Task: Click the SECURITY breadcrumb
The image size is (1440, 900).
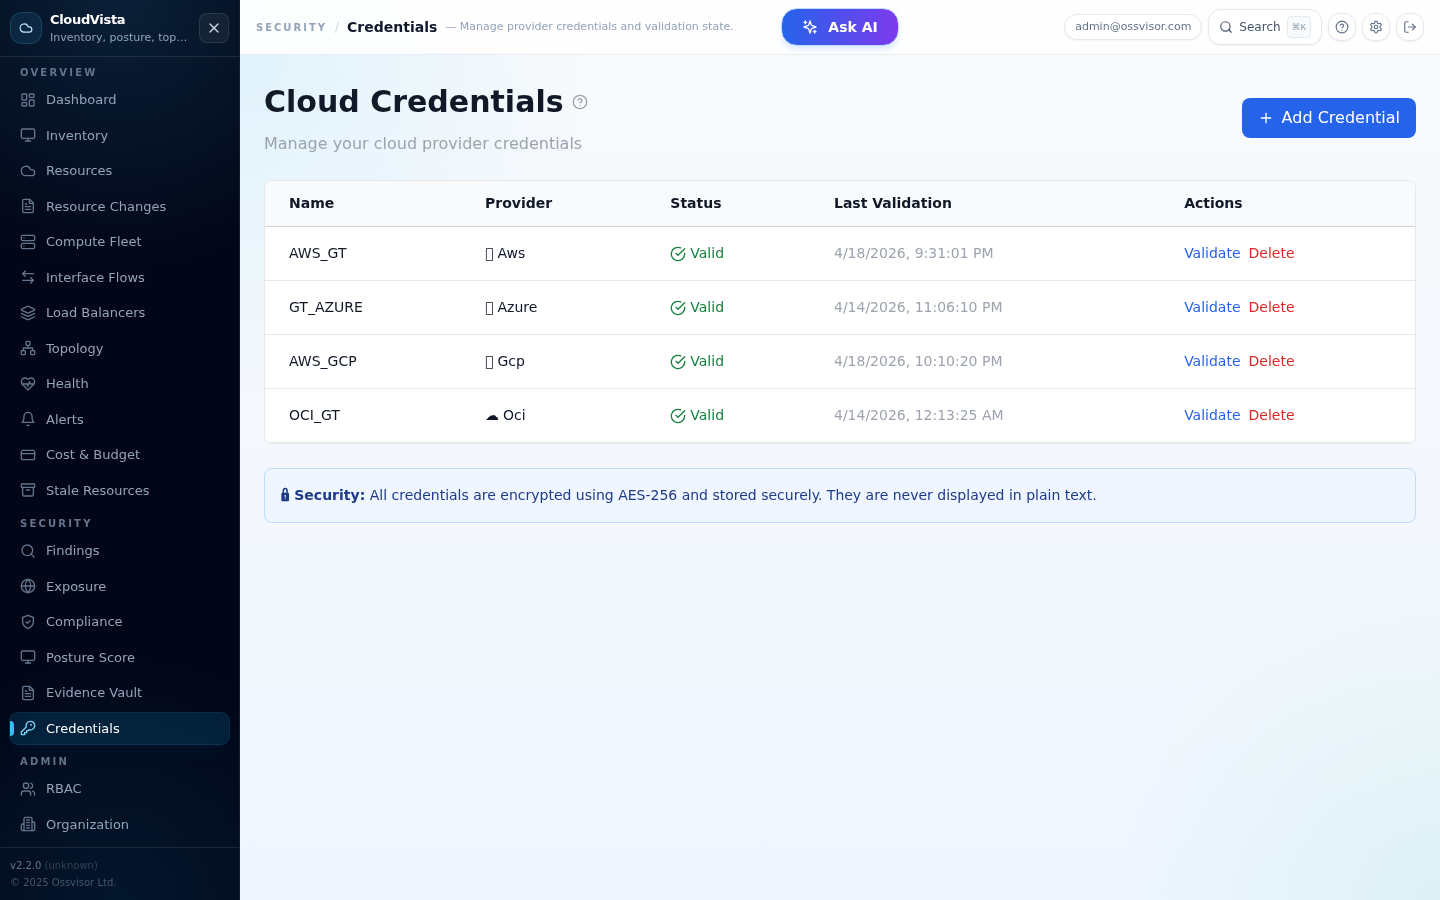Action: tap(291, 27)
